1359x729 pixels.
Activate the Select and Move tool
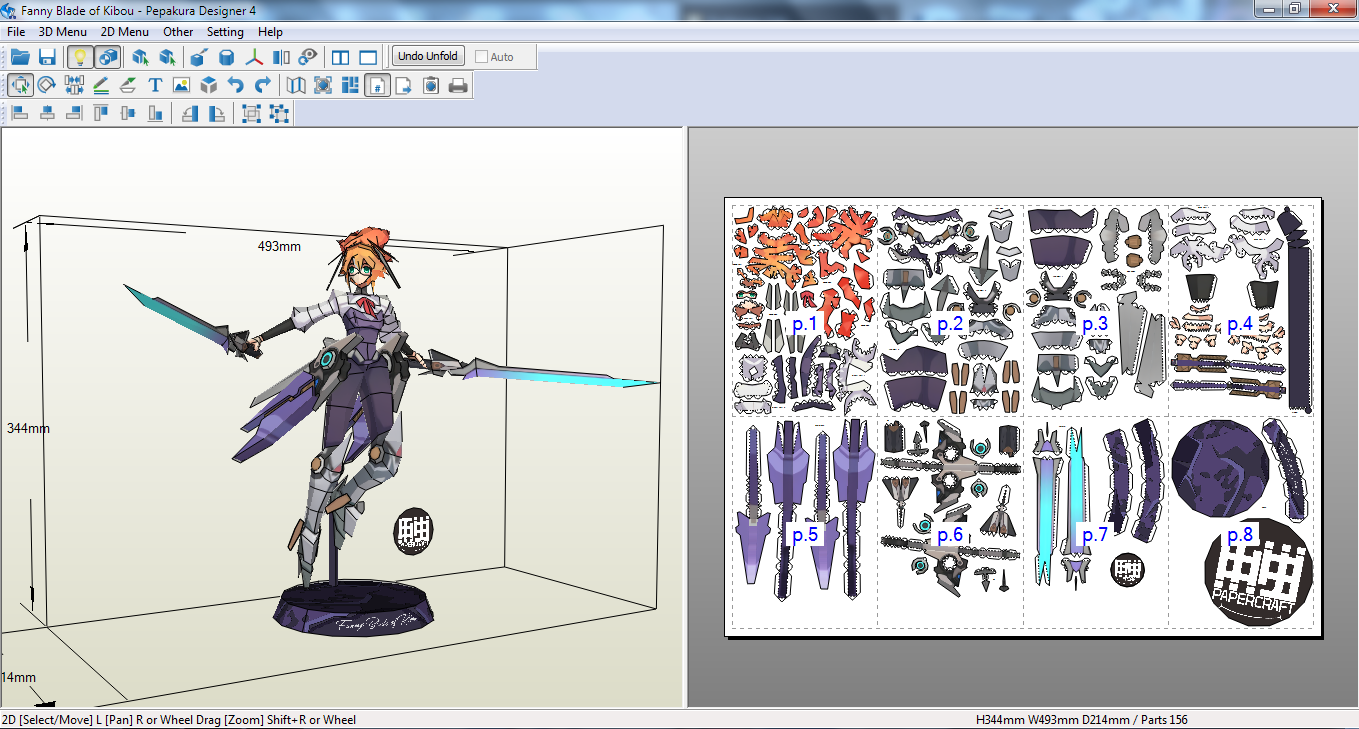20,85
